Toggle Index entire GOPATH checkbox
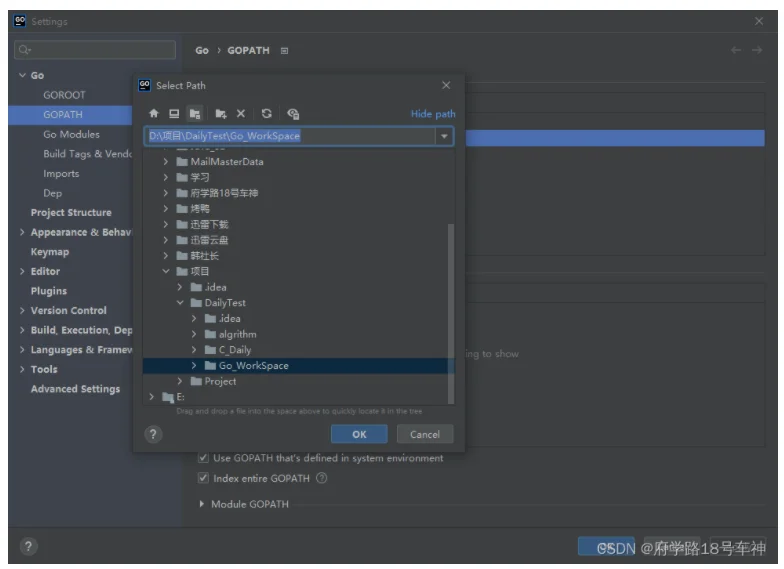Image resolution: width=784 pixels, height=569 pixels. coord(203,478)
